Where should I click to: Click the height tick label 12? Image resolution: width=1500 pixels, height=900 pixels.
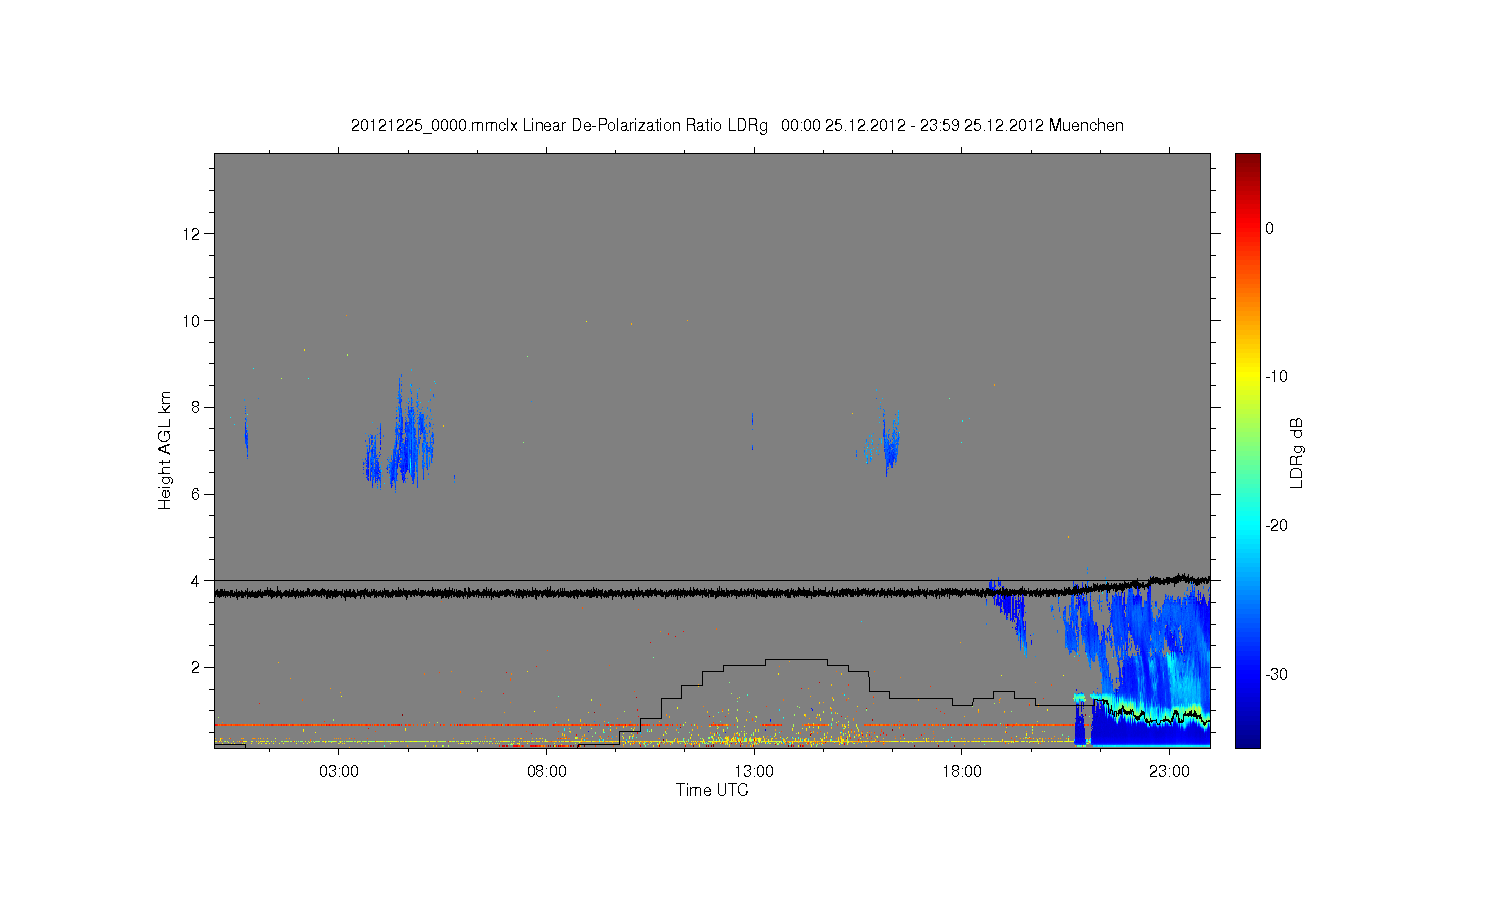point(192,234)
